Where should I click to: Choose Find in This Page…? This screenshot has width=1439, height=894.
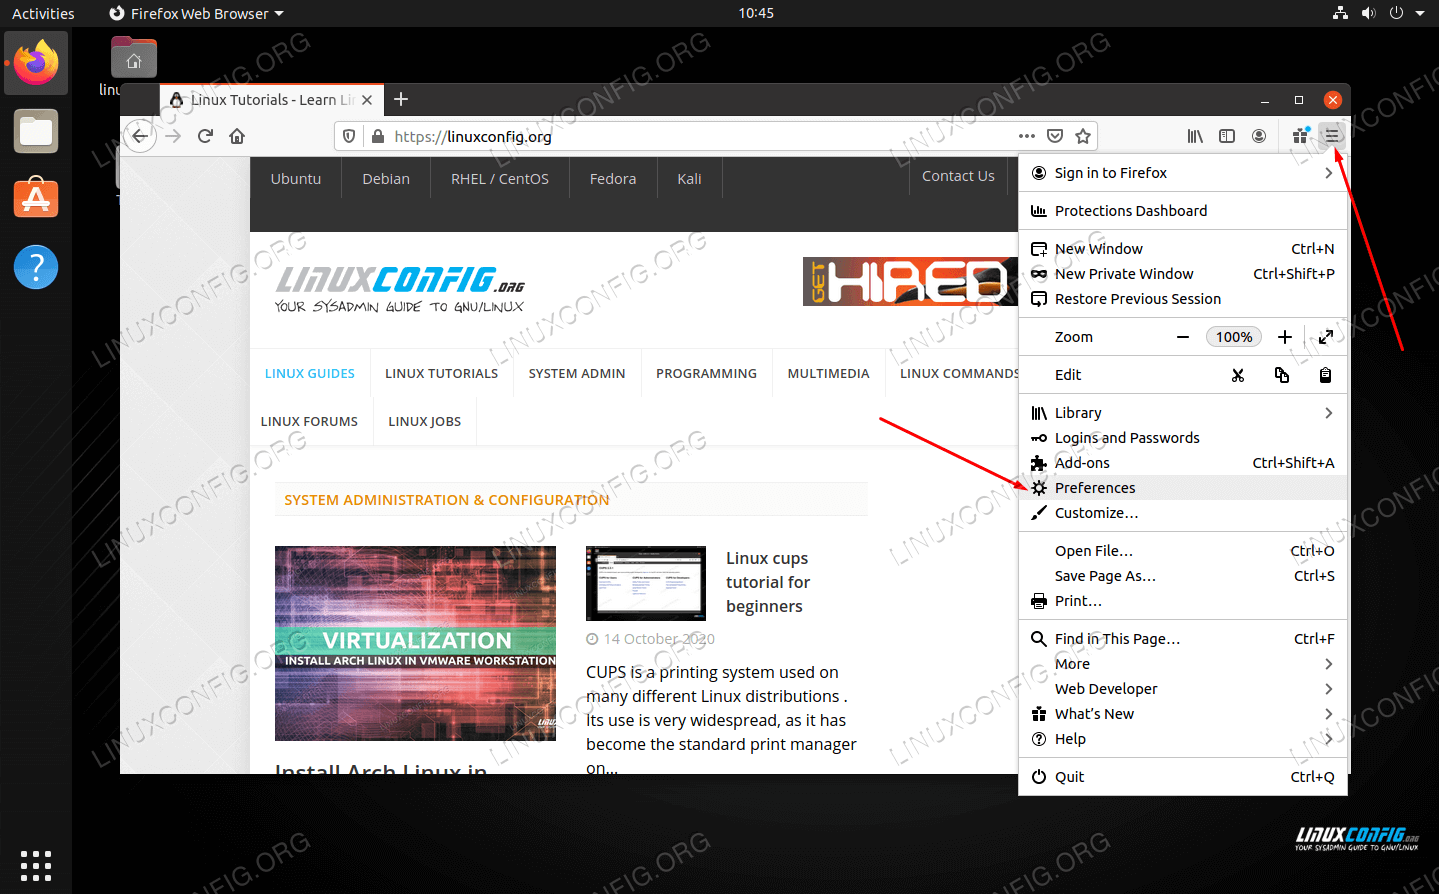coord(1183,639)
